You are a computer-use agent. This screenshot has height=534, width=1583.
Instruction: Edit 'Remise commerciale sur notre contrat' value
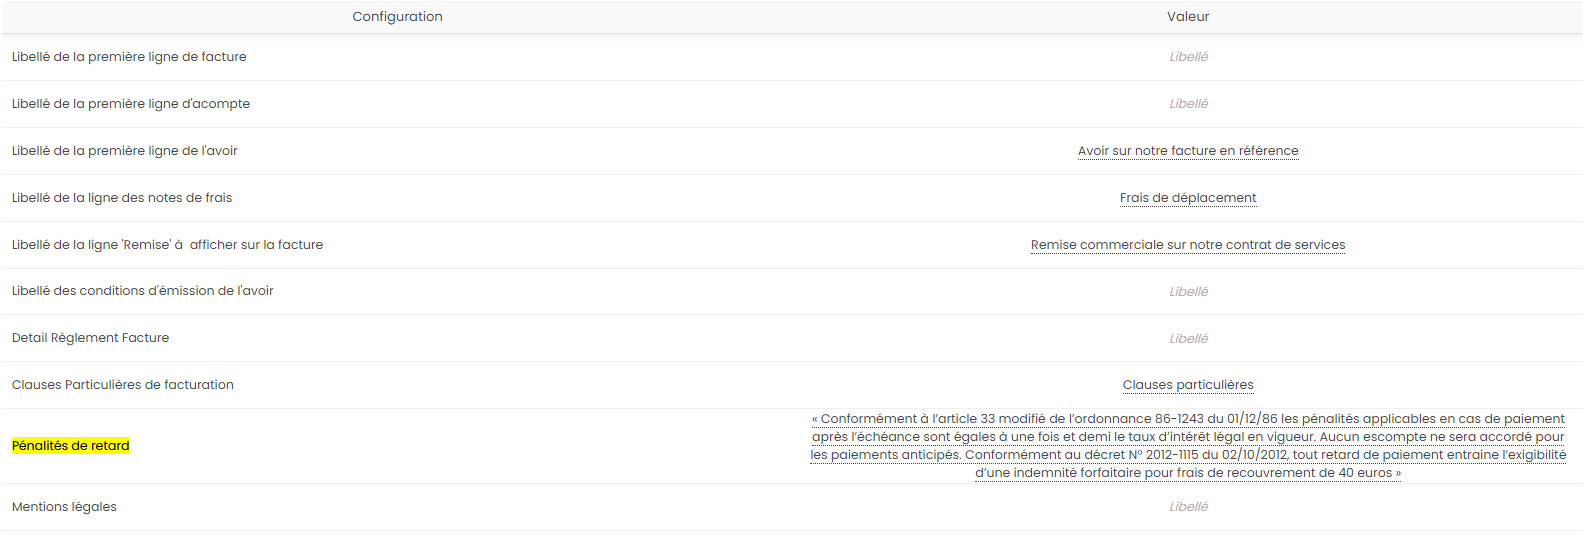1188,245
